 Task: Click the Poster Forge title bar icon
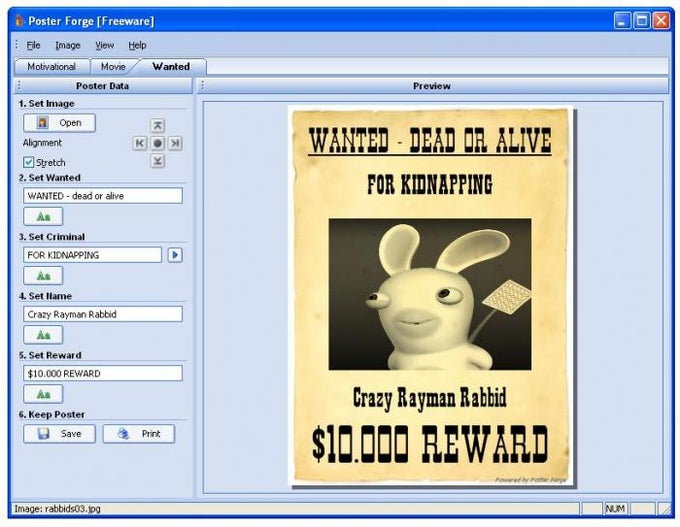click(19, 21)
